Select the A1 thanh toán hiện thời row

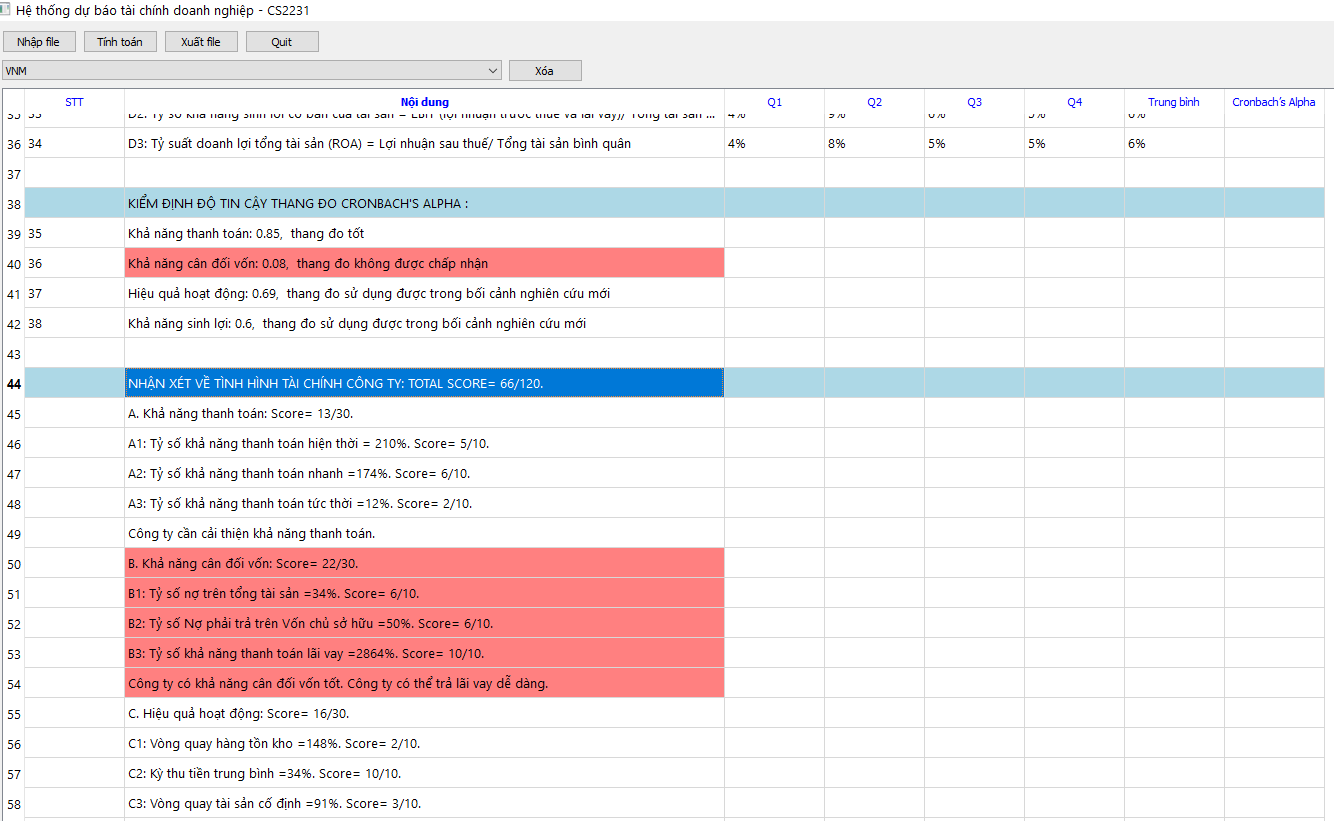pyautogui.click(x=425, y=443)
